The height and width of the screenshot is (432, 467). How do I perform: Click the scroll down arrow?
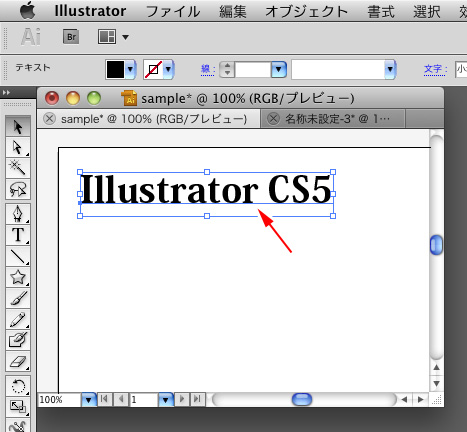[436, 383]
